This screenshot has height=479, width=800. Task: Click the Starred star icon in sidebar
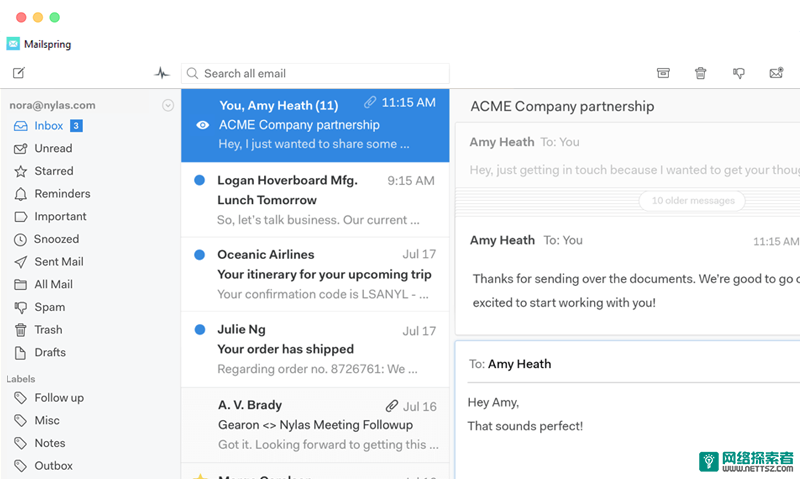(20, 171)
